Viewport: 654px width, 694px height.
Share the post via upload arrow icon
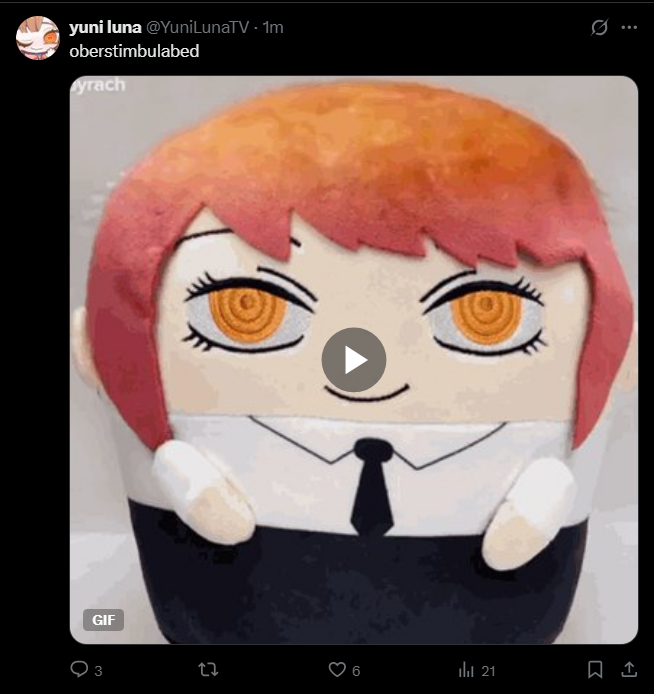628,669
